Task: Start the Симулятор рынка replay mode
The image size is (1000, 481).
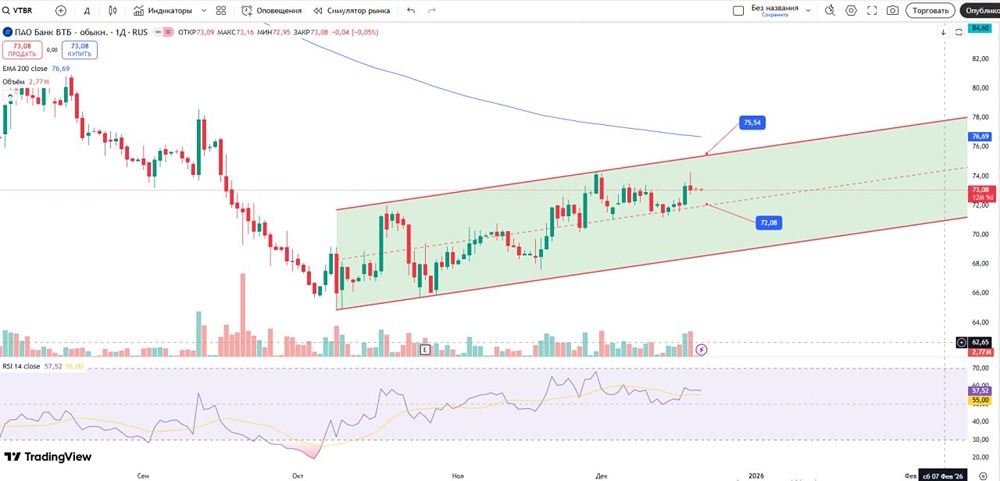Action: 351,10
